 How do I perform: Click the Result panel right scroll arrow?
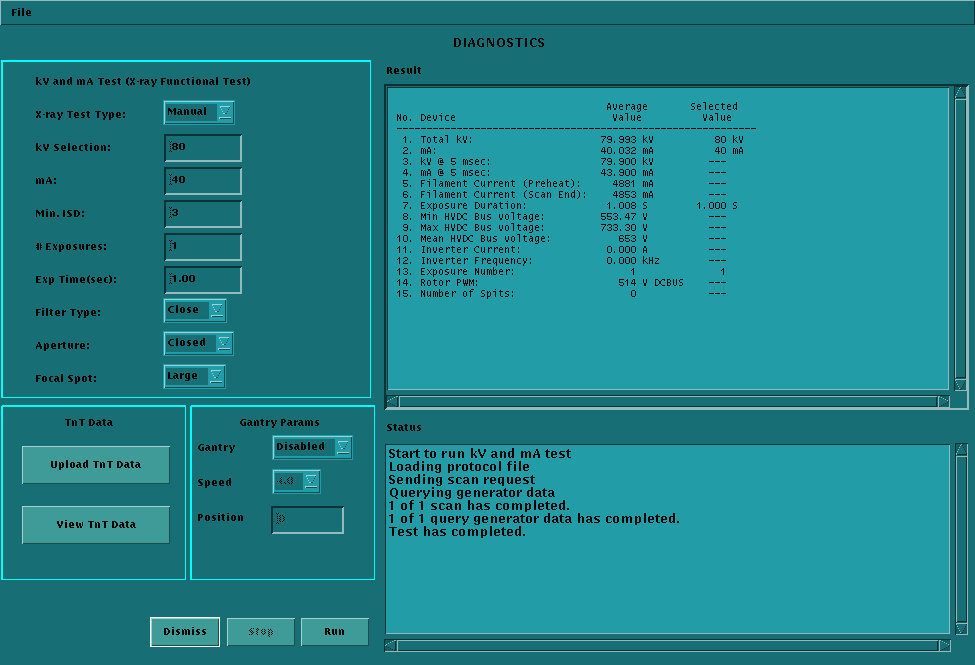tap(943, 401)
